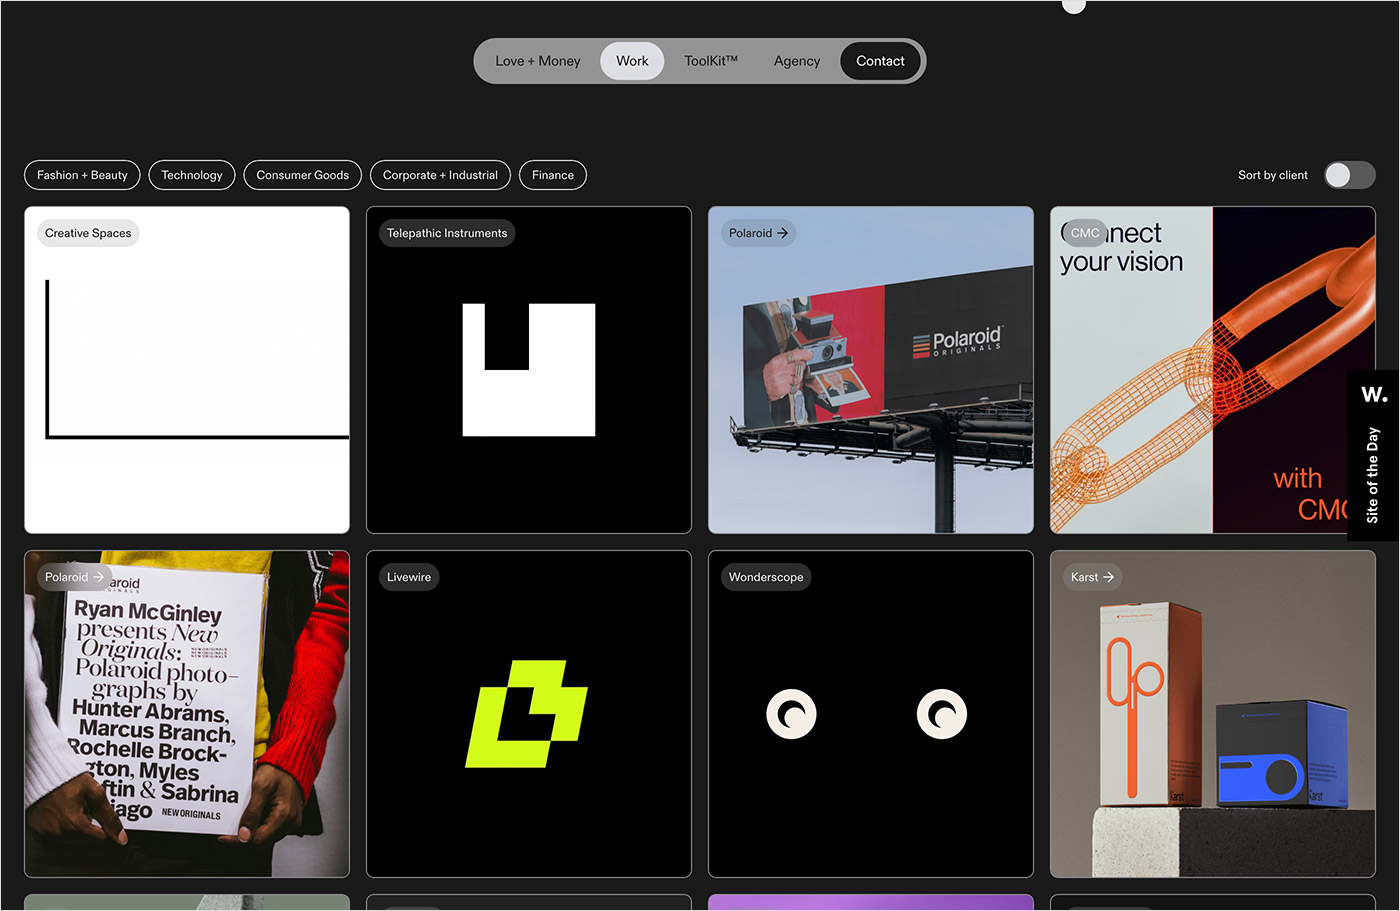This screenshot has width=1400, height=911.
Task: Click the Livewire label tag
Action: (x=409, y=577)
